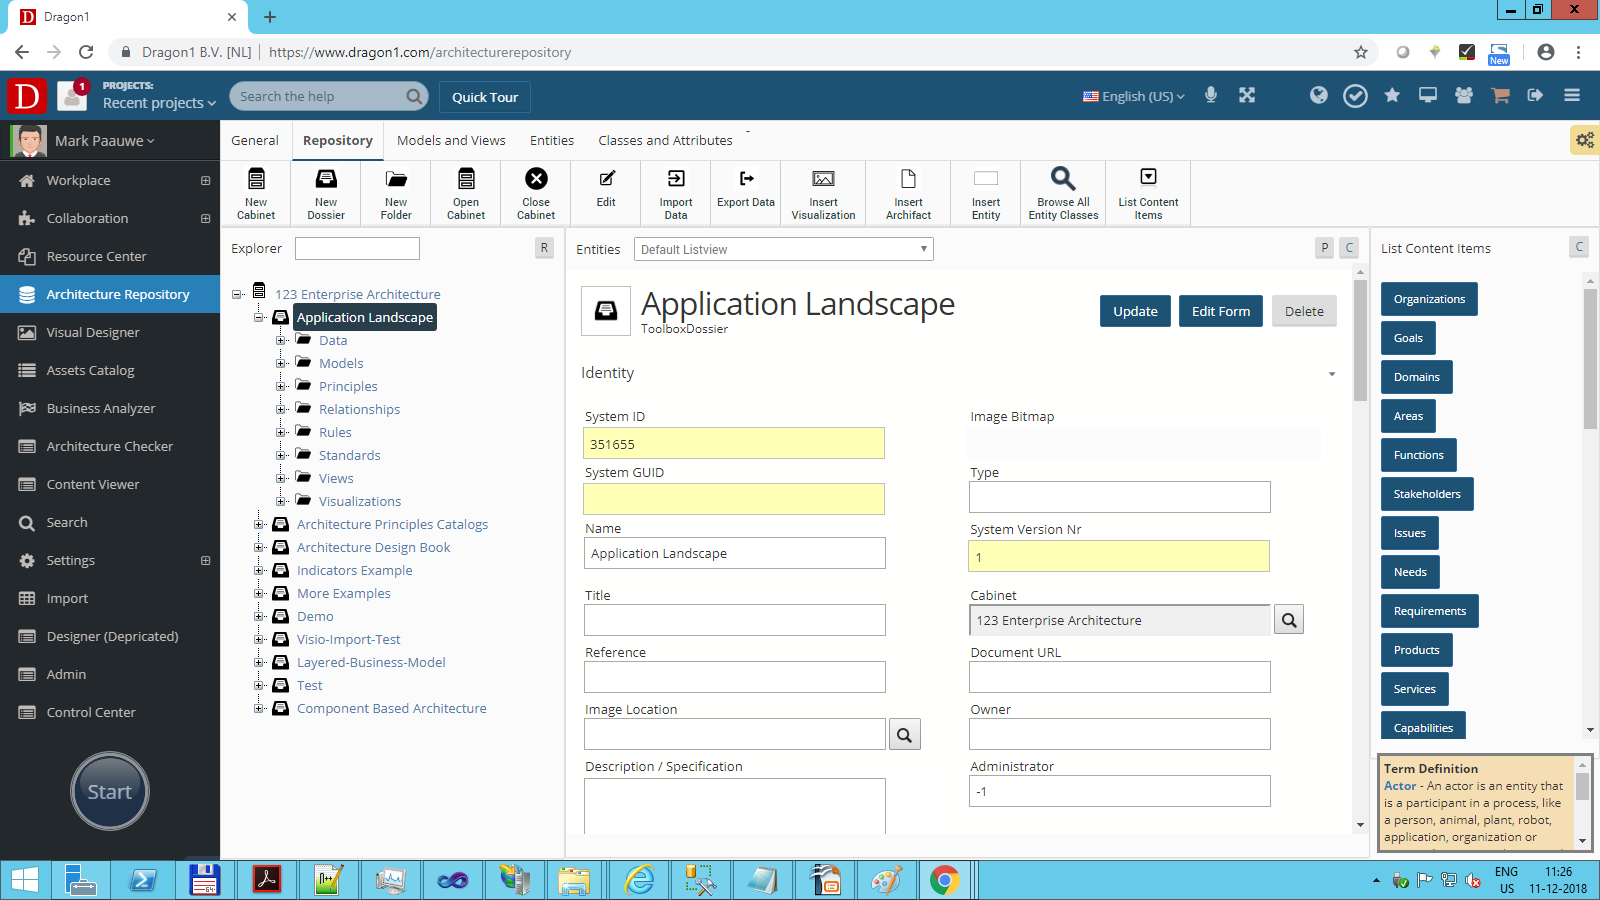
Task: Click the New Cabinet toolbar icon
Action: [x=256, y=179]
